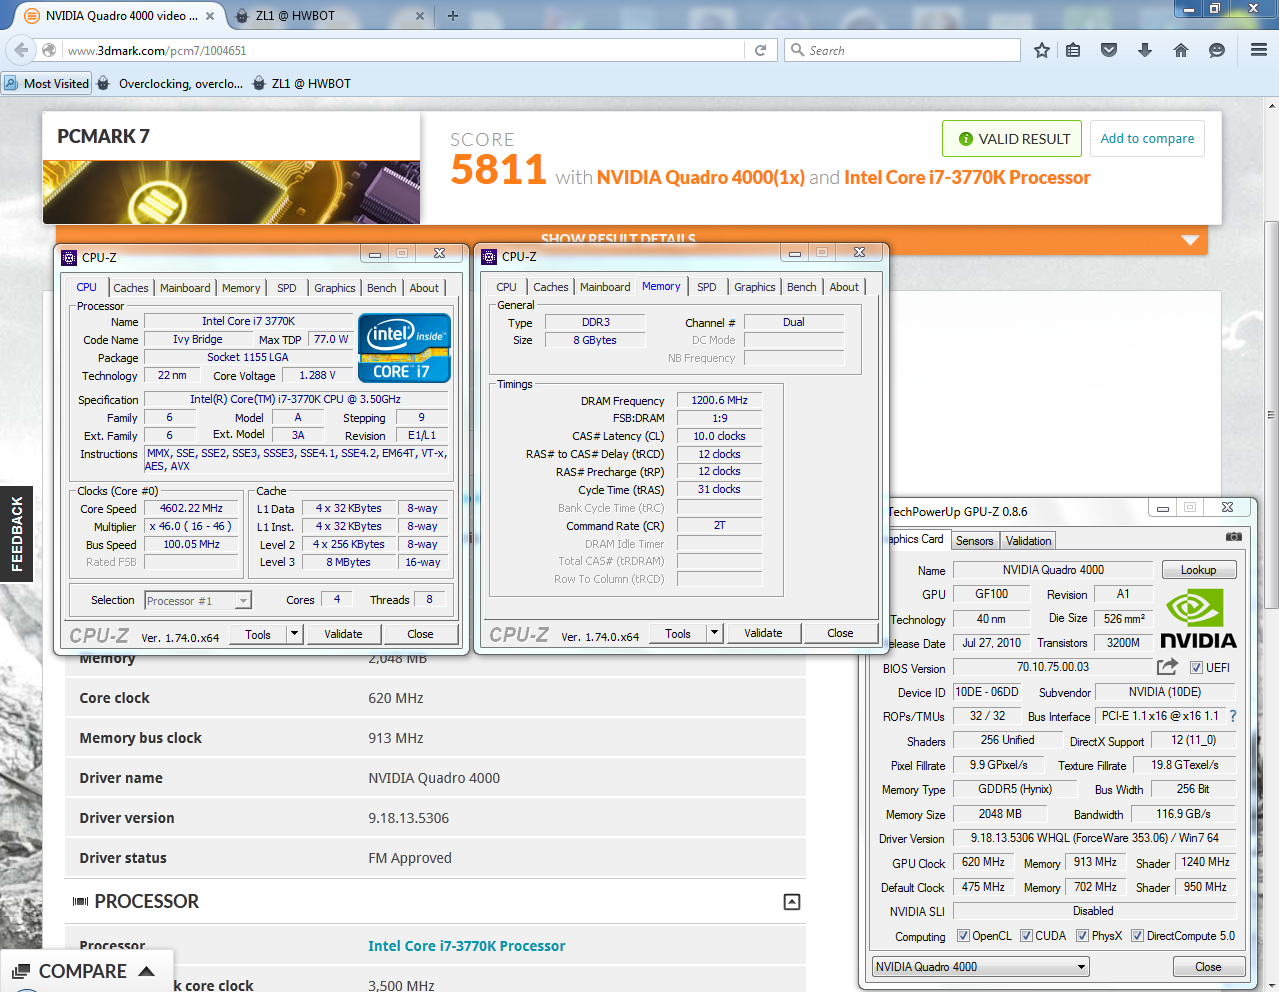Close the ZL1 @ HWBOT tab
The width and height of the screenshot is (1279, 992).
click(419, 16)
